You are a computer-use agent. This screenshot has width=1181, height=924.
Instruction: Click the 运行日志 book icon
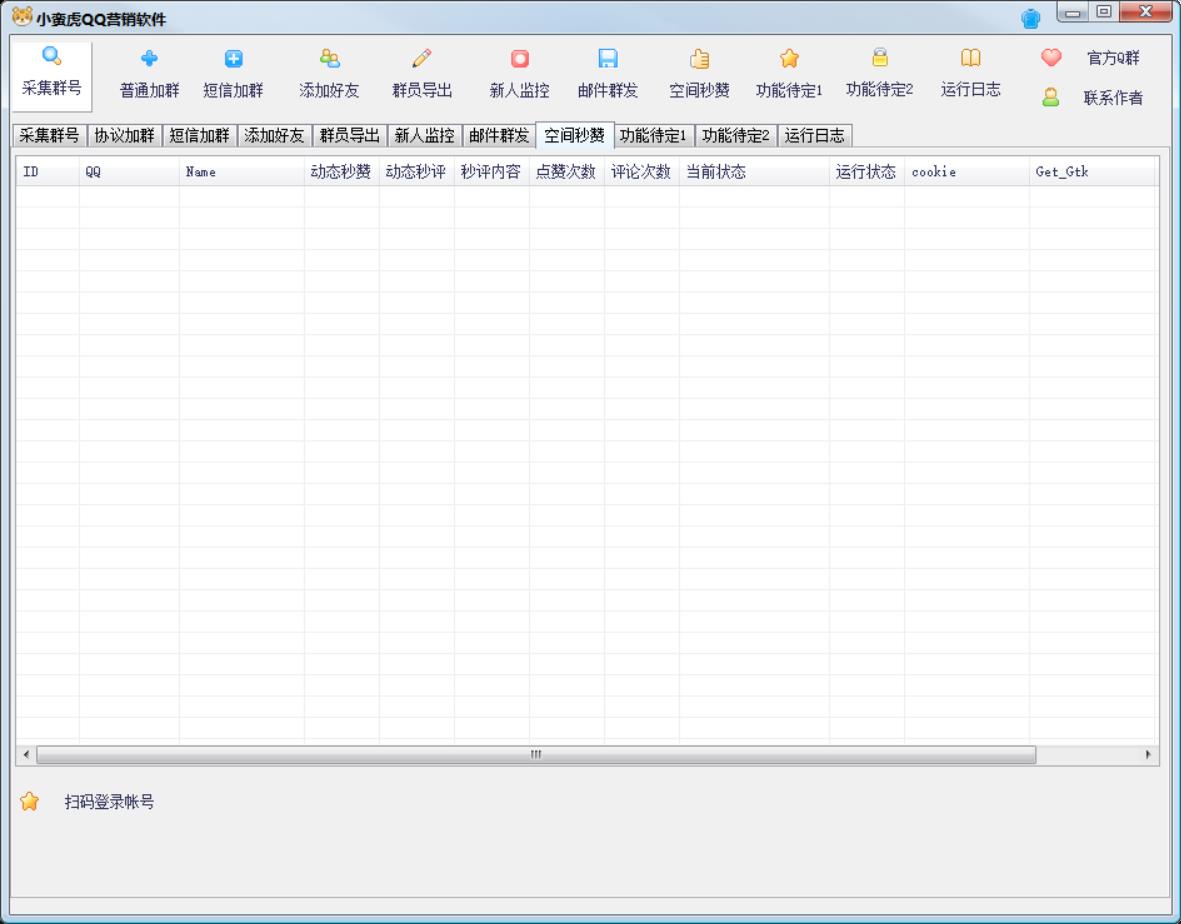[x=968, y=57]
